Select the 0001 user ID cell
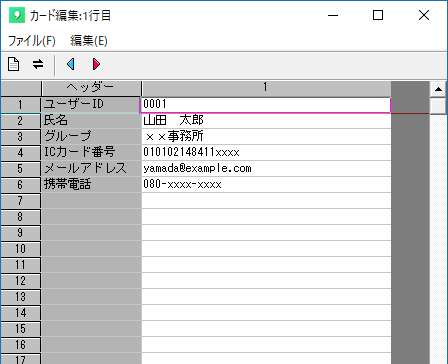Viewport: 448px width, 364px height. [266, 105]
